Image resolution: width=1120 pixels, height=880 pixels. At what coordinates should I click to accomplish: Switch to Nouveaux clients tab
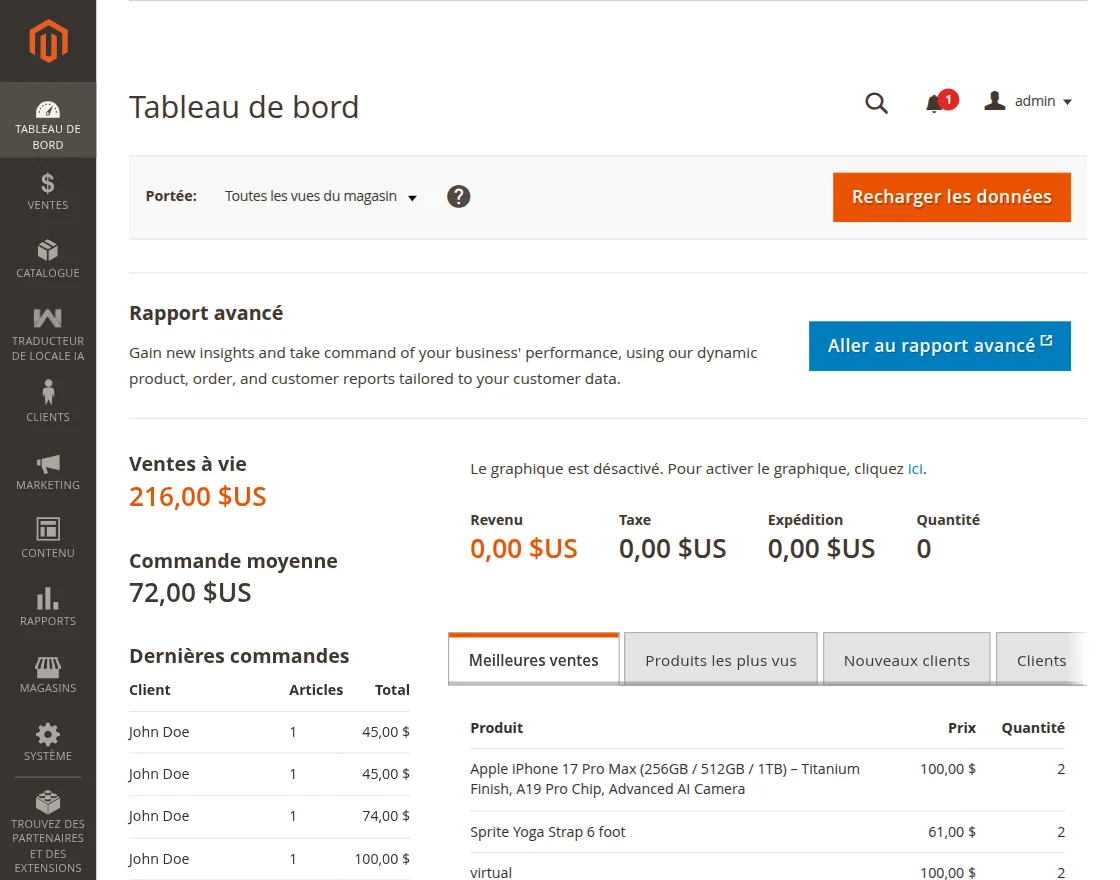coord(906,660)
